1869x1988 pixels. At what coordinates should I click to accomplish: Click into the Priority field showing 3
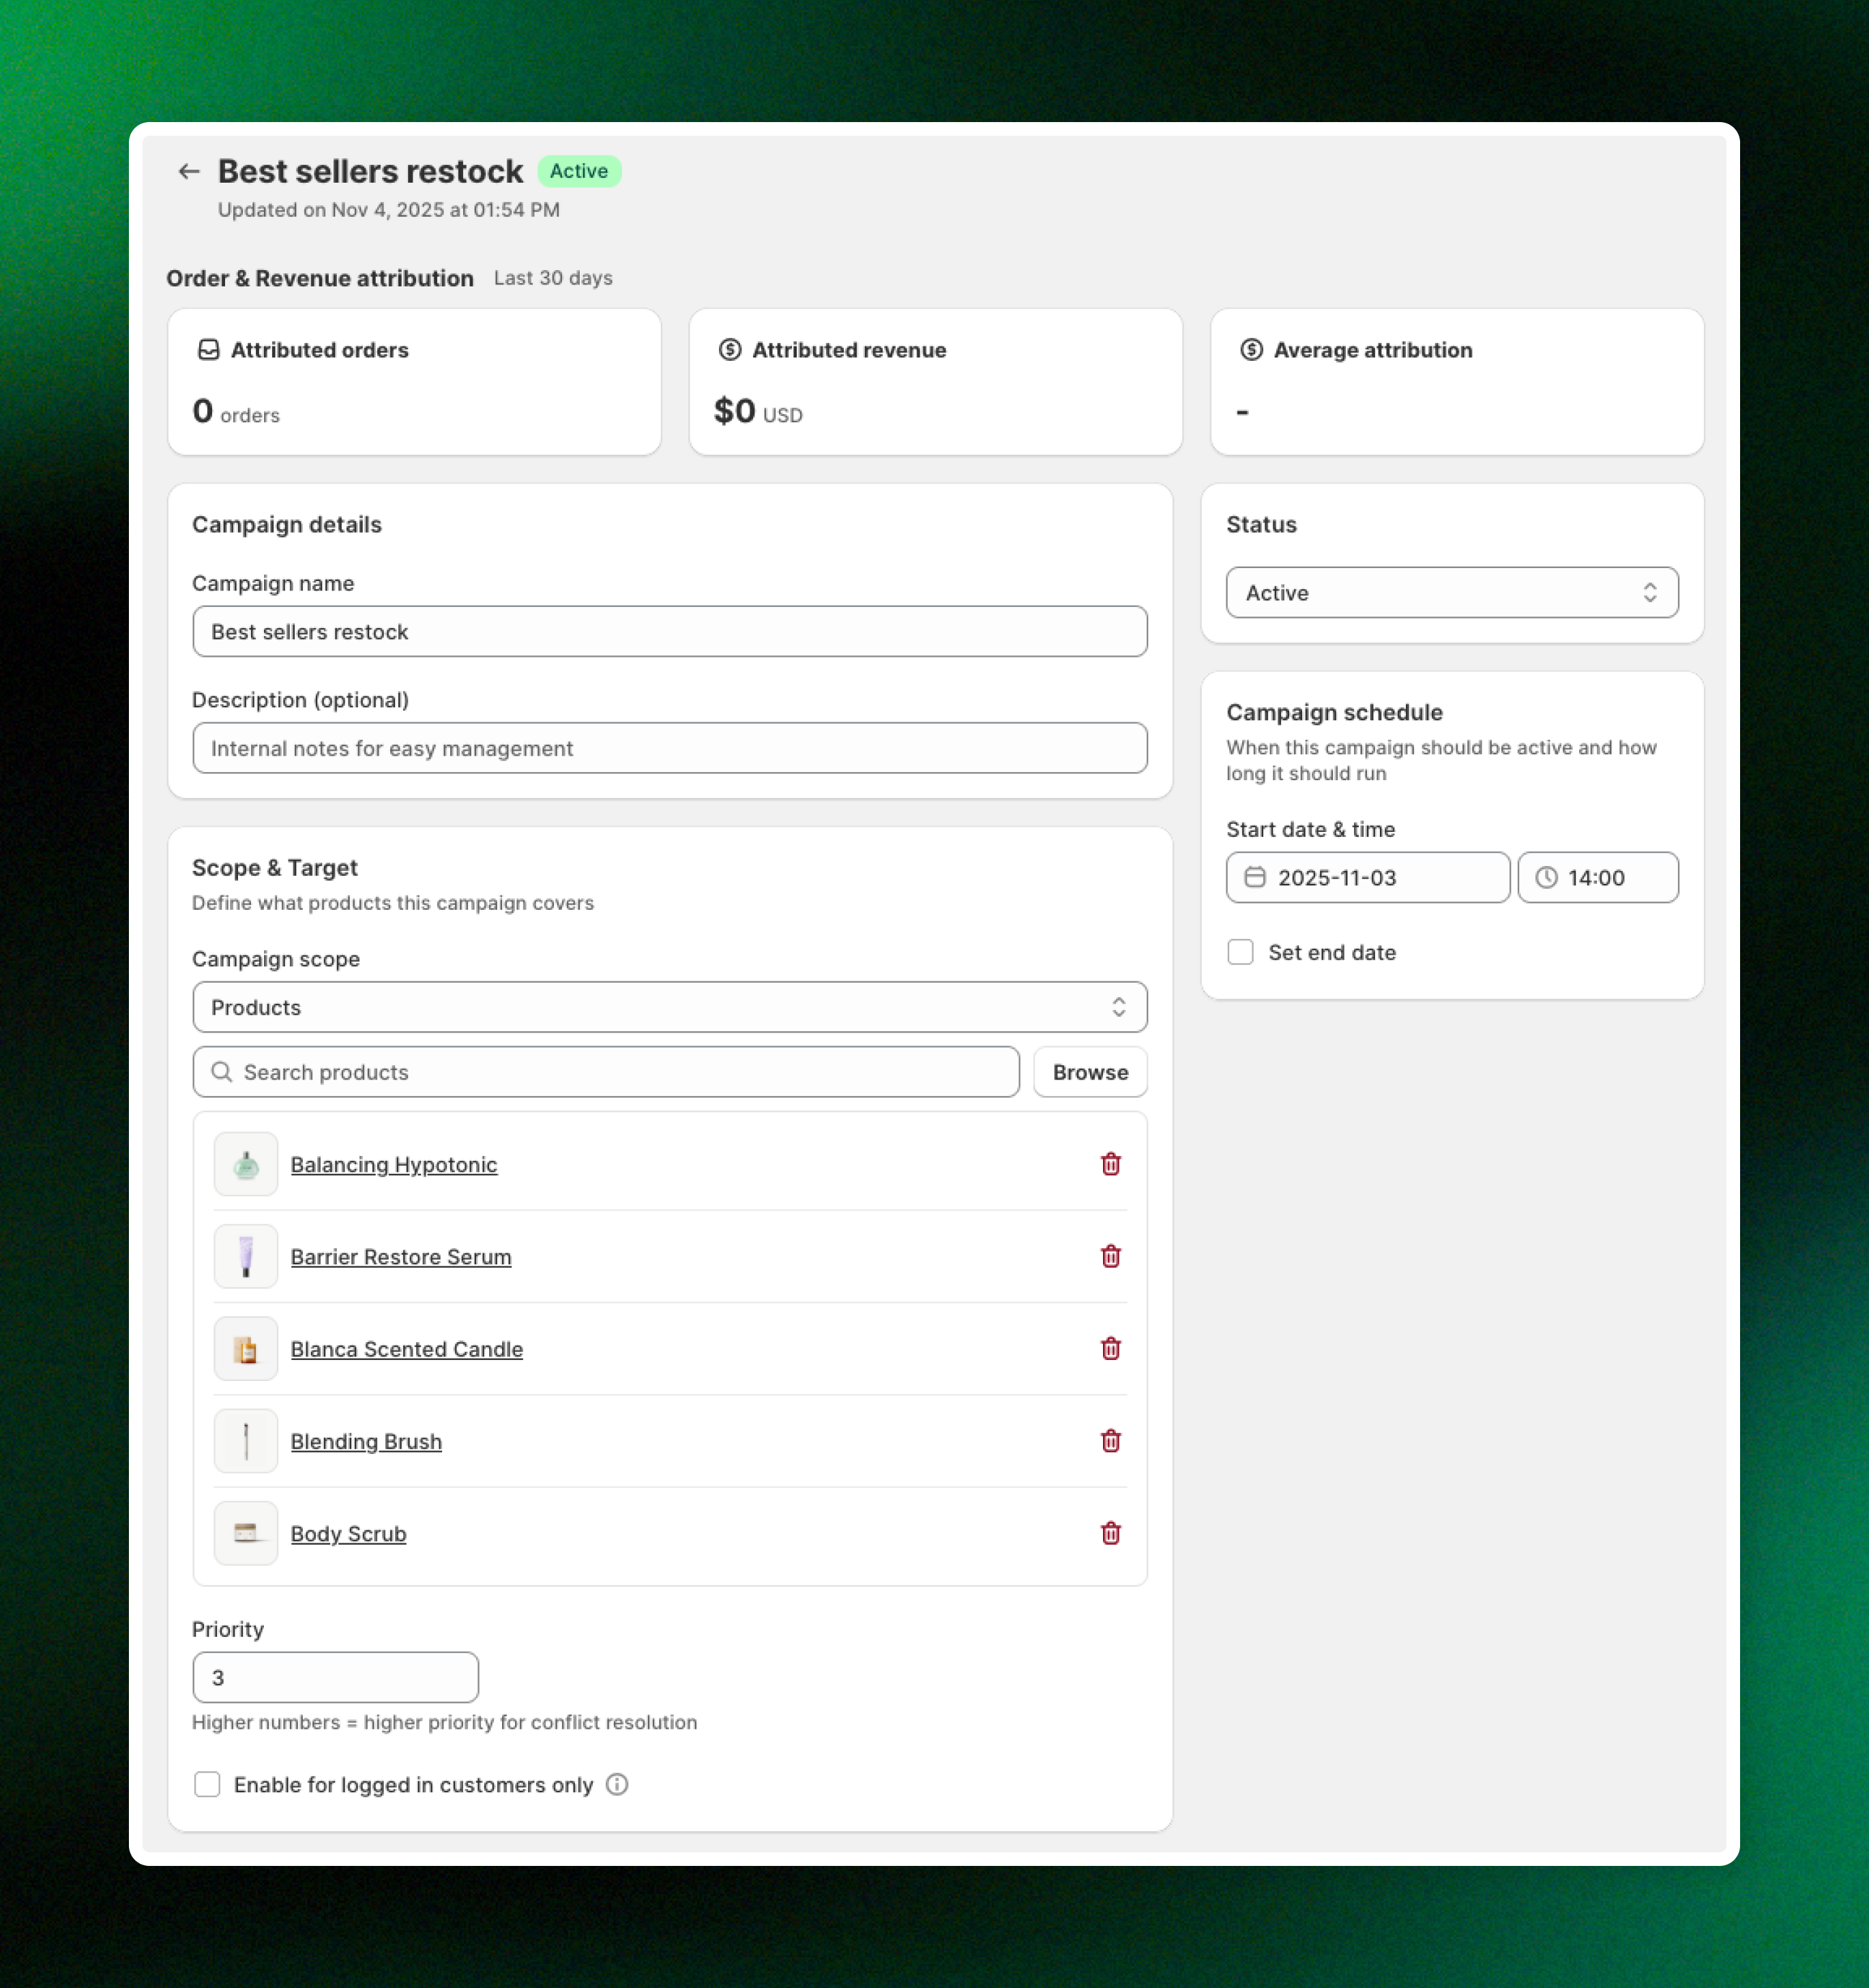(335, 1677)
